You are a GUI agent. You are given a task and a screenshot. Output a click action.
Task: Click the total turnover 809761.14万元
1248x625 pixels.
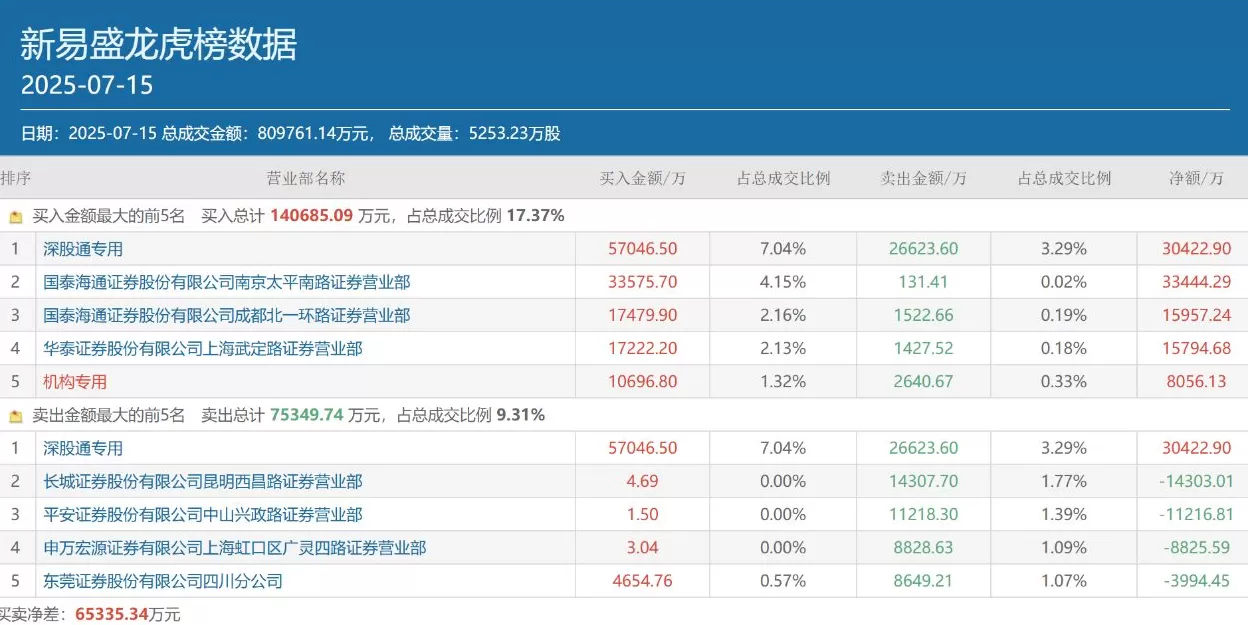coord(315,133)
